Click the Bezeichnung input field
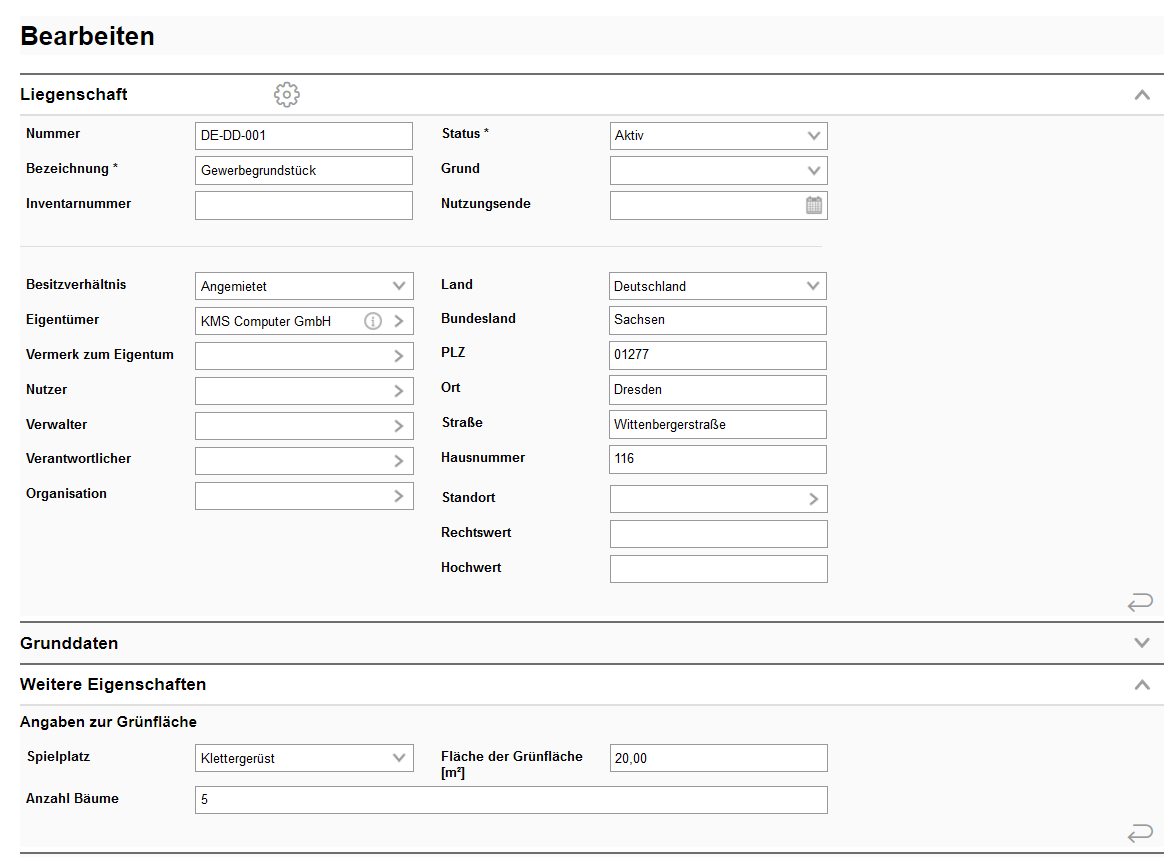 (304, 171)
